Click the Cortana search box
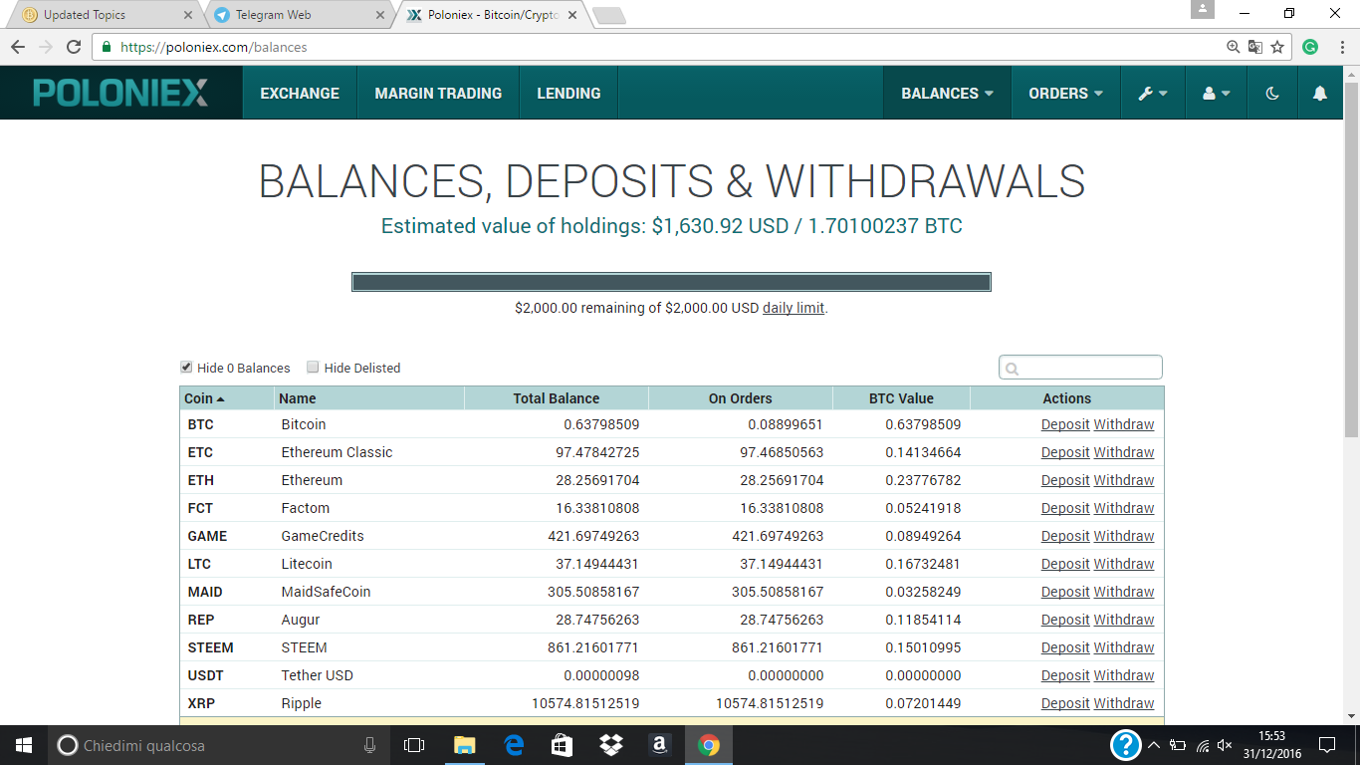1360x765 pixels. click(220, 745)
